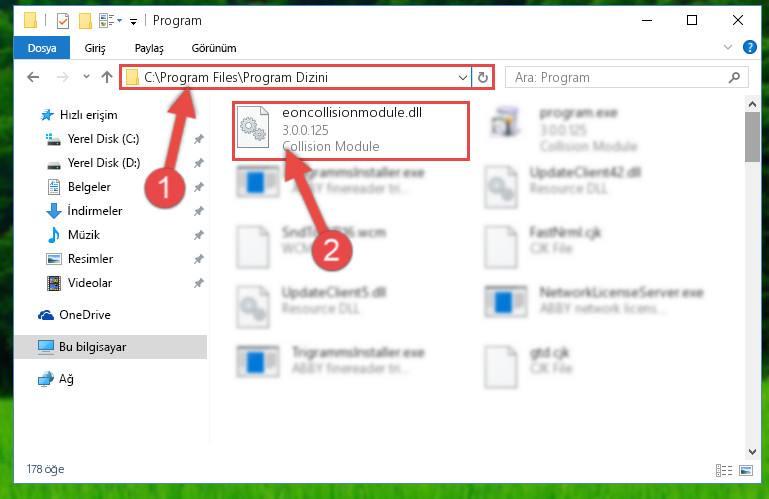Expand the address bar history dropdown
This screenshot has width=769, height=499.
click(x=462, y=78)
